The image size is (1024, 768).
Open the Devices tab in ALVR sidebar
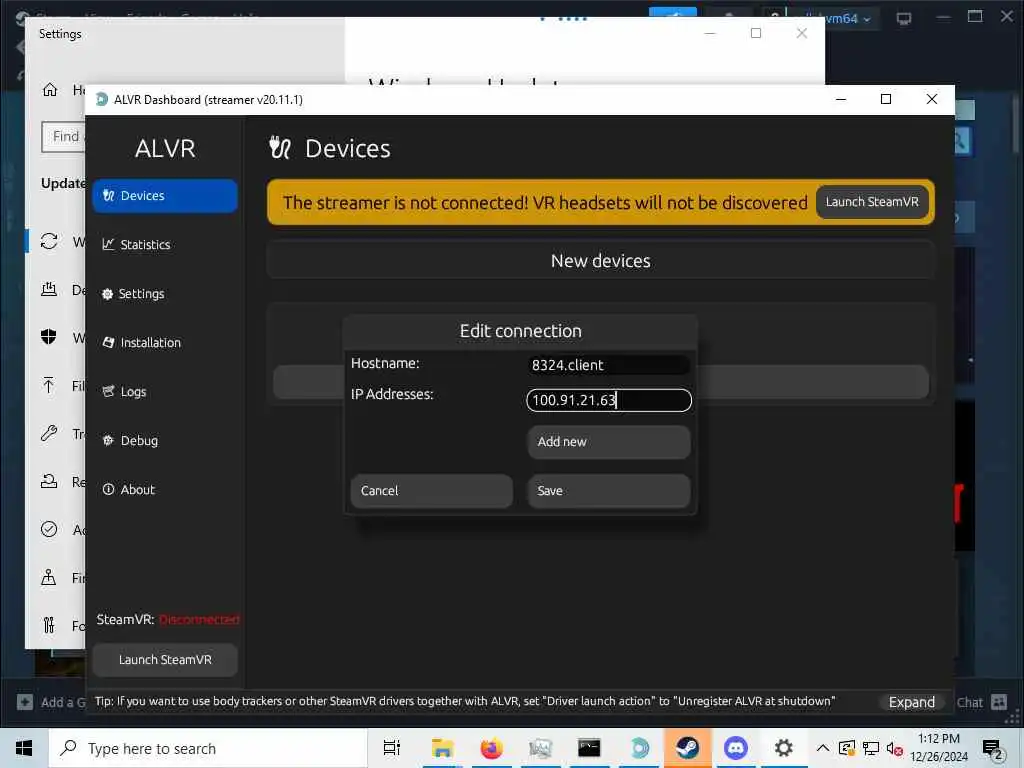pyautogui.click(x=165, y=196)
